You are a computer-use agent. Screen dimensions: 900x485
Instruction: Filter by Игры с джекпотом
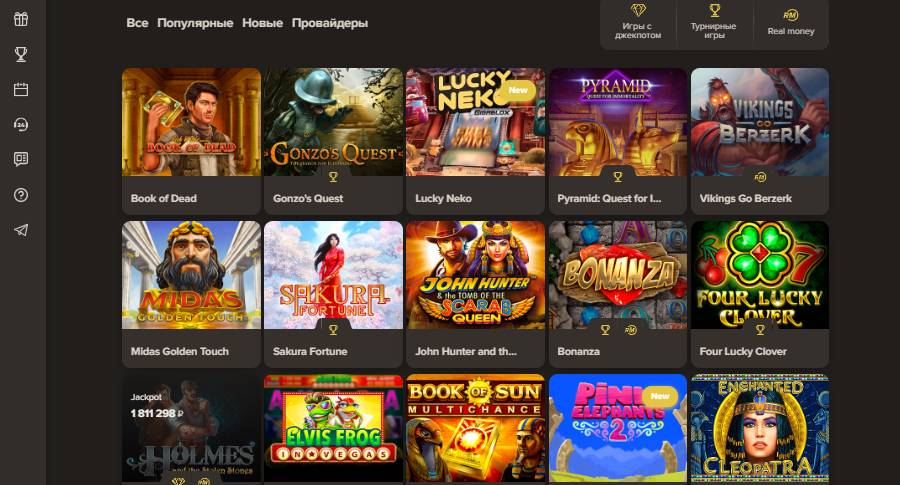coord(638,22)
